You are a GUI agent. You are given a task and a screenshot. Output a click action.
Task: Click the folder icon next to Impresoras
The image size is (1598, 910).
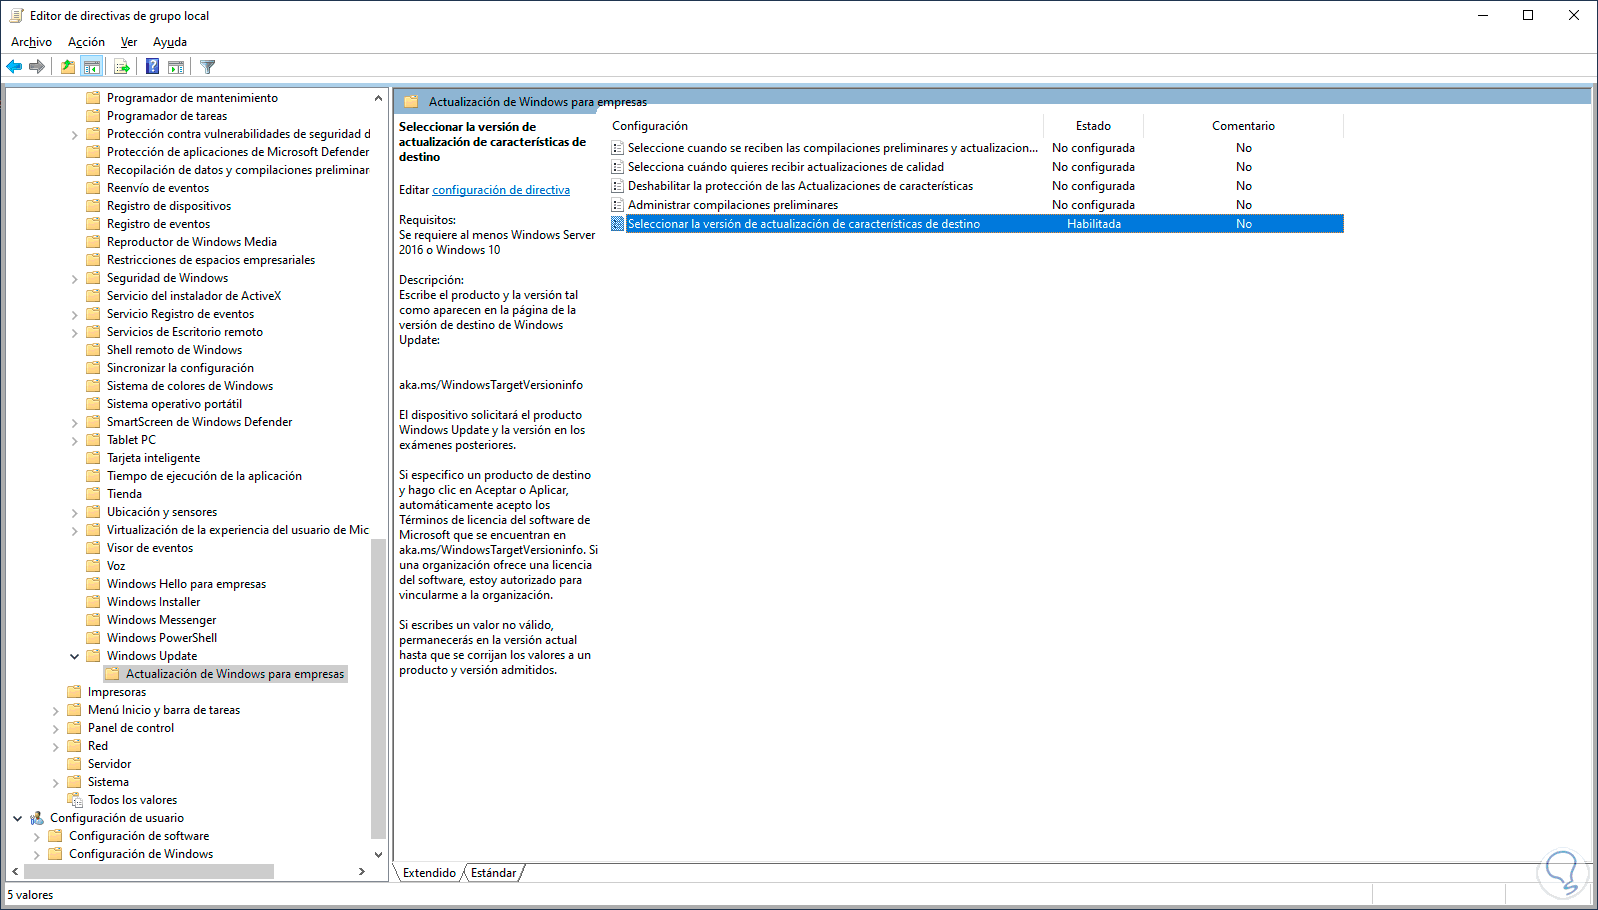coord(74,692)
